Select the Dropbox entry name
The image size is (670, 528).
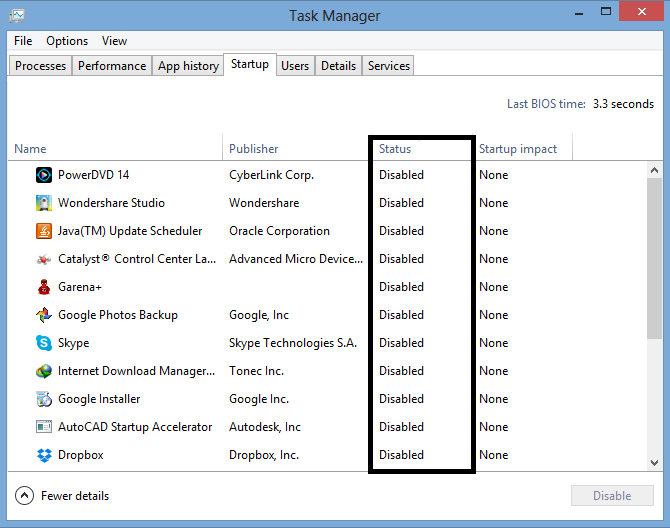pos(81,455)
